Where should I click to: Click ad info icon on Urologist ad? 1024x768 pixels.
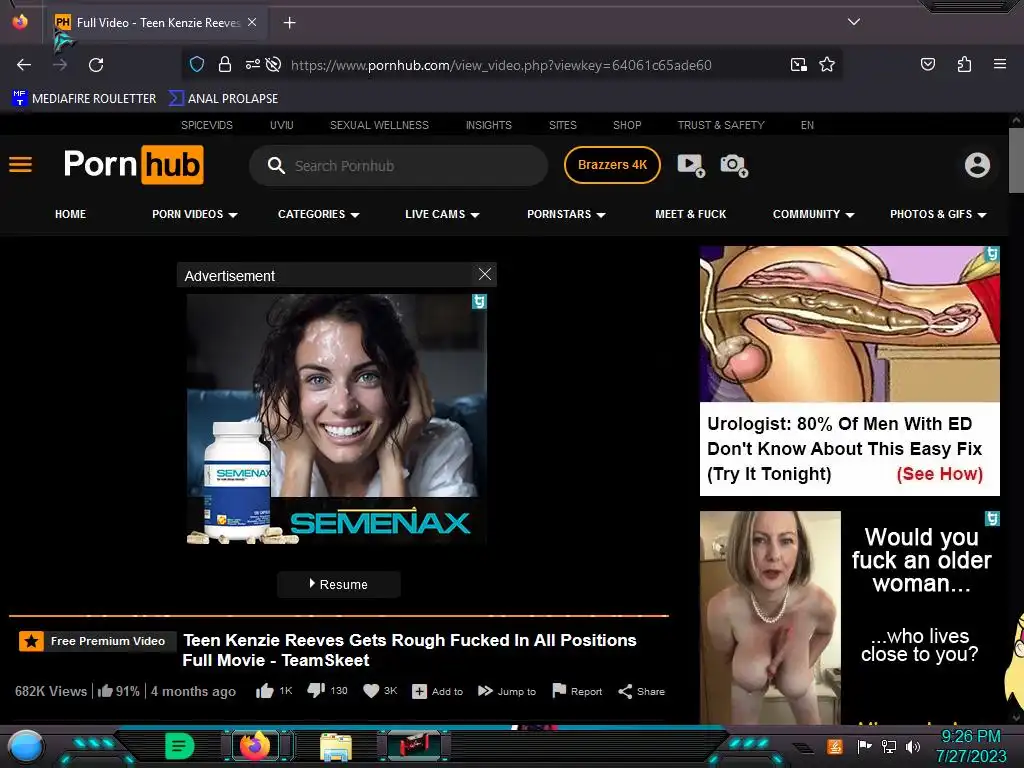[x=992, y=253]
